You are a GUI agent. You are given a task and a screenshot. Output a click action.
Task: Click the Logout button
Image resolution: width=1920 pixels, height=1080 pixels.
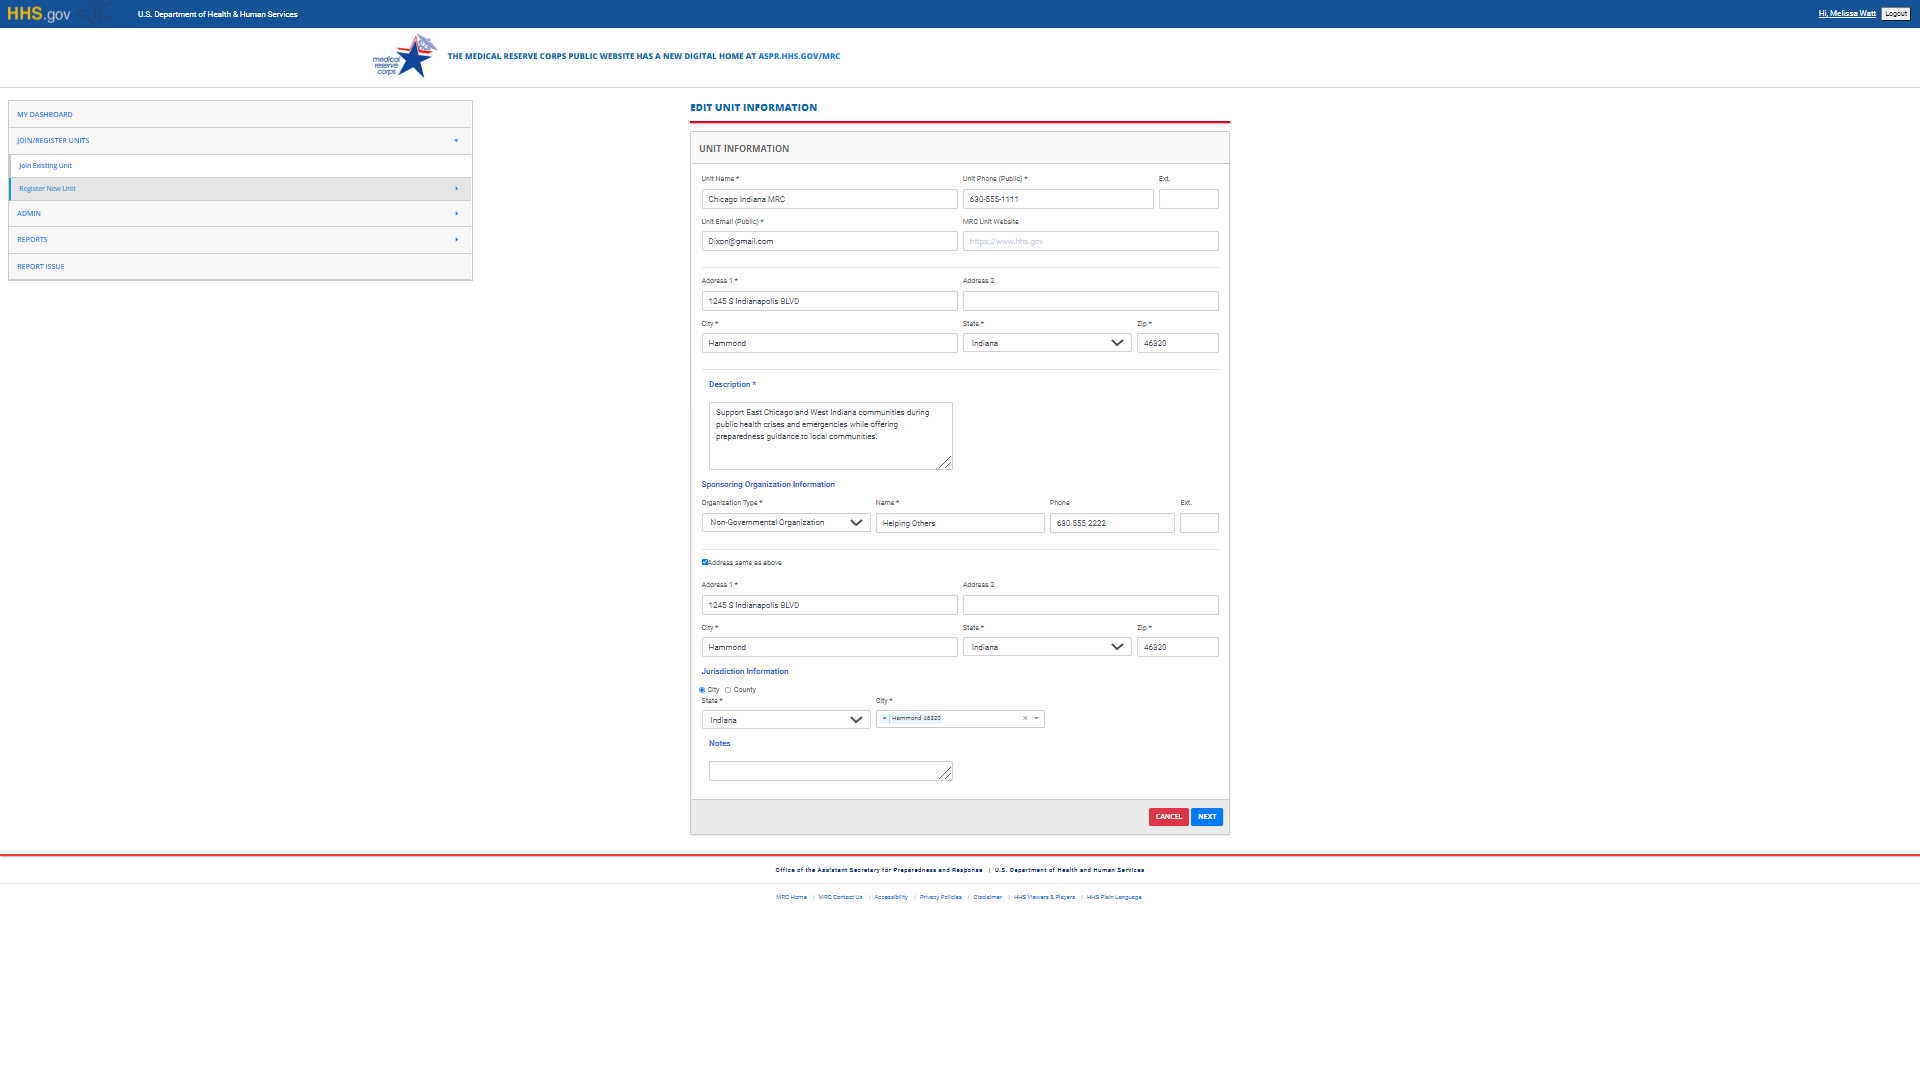(x=1895, y=14)
